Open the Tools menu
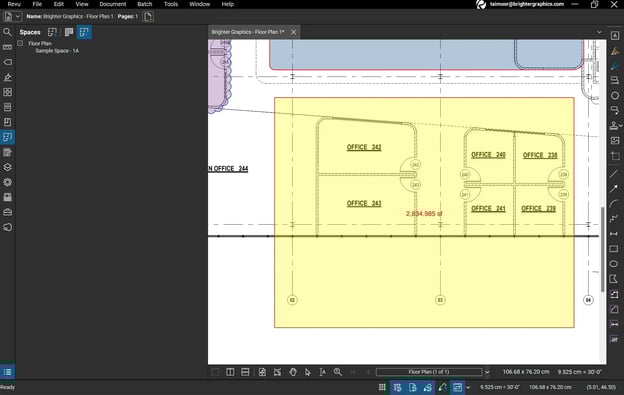This screenshot has width=624, height=395. 171,4
